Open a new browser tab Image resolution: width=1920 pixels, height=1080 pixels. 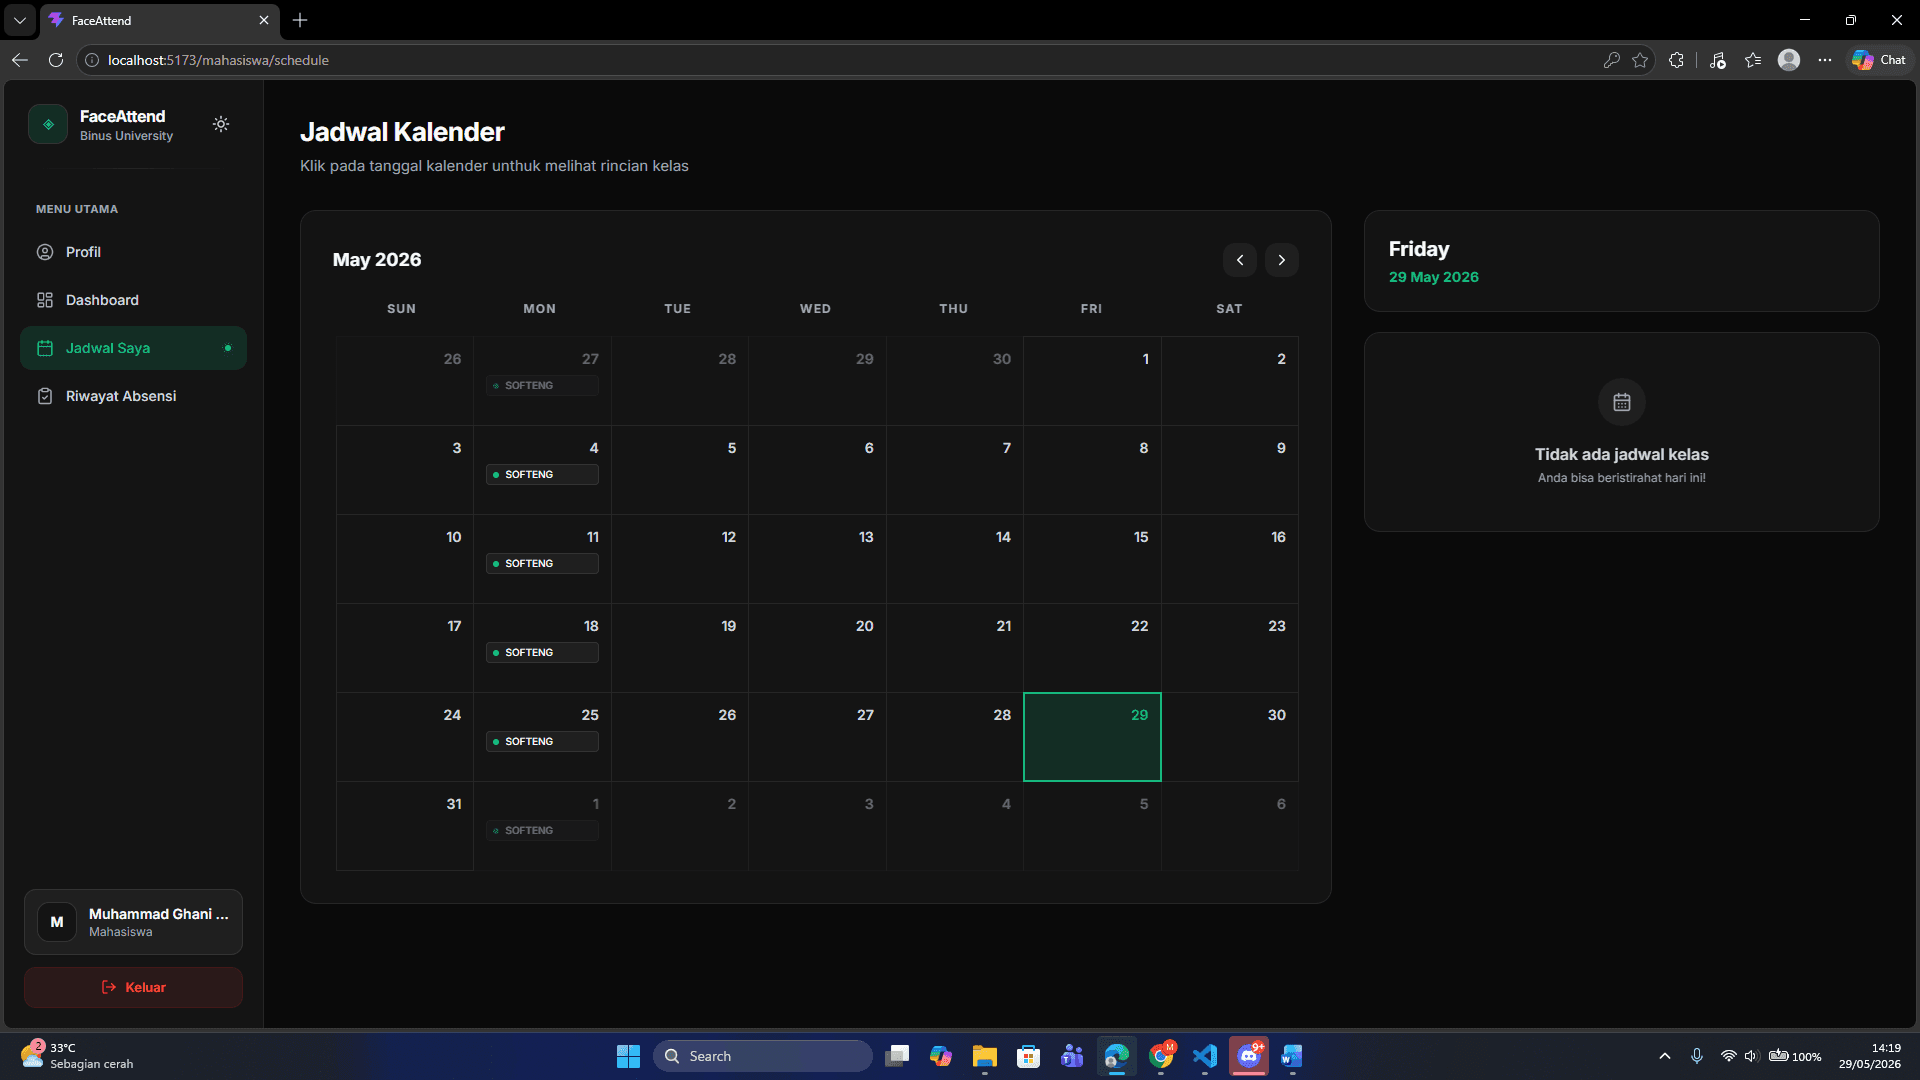pyautogui.click(x=300, y=20)
